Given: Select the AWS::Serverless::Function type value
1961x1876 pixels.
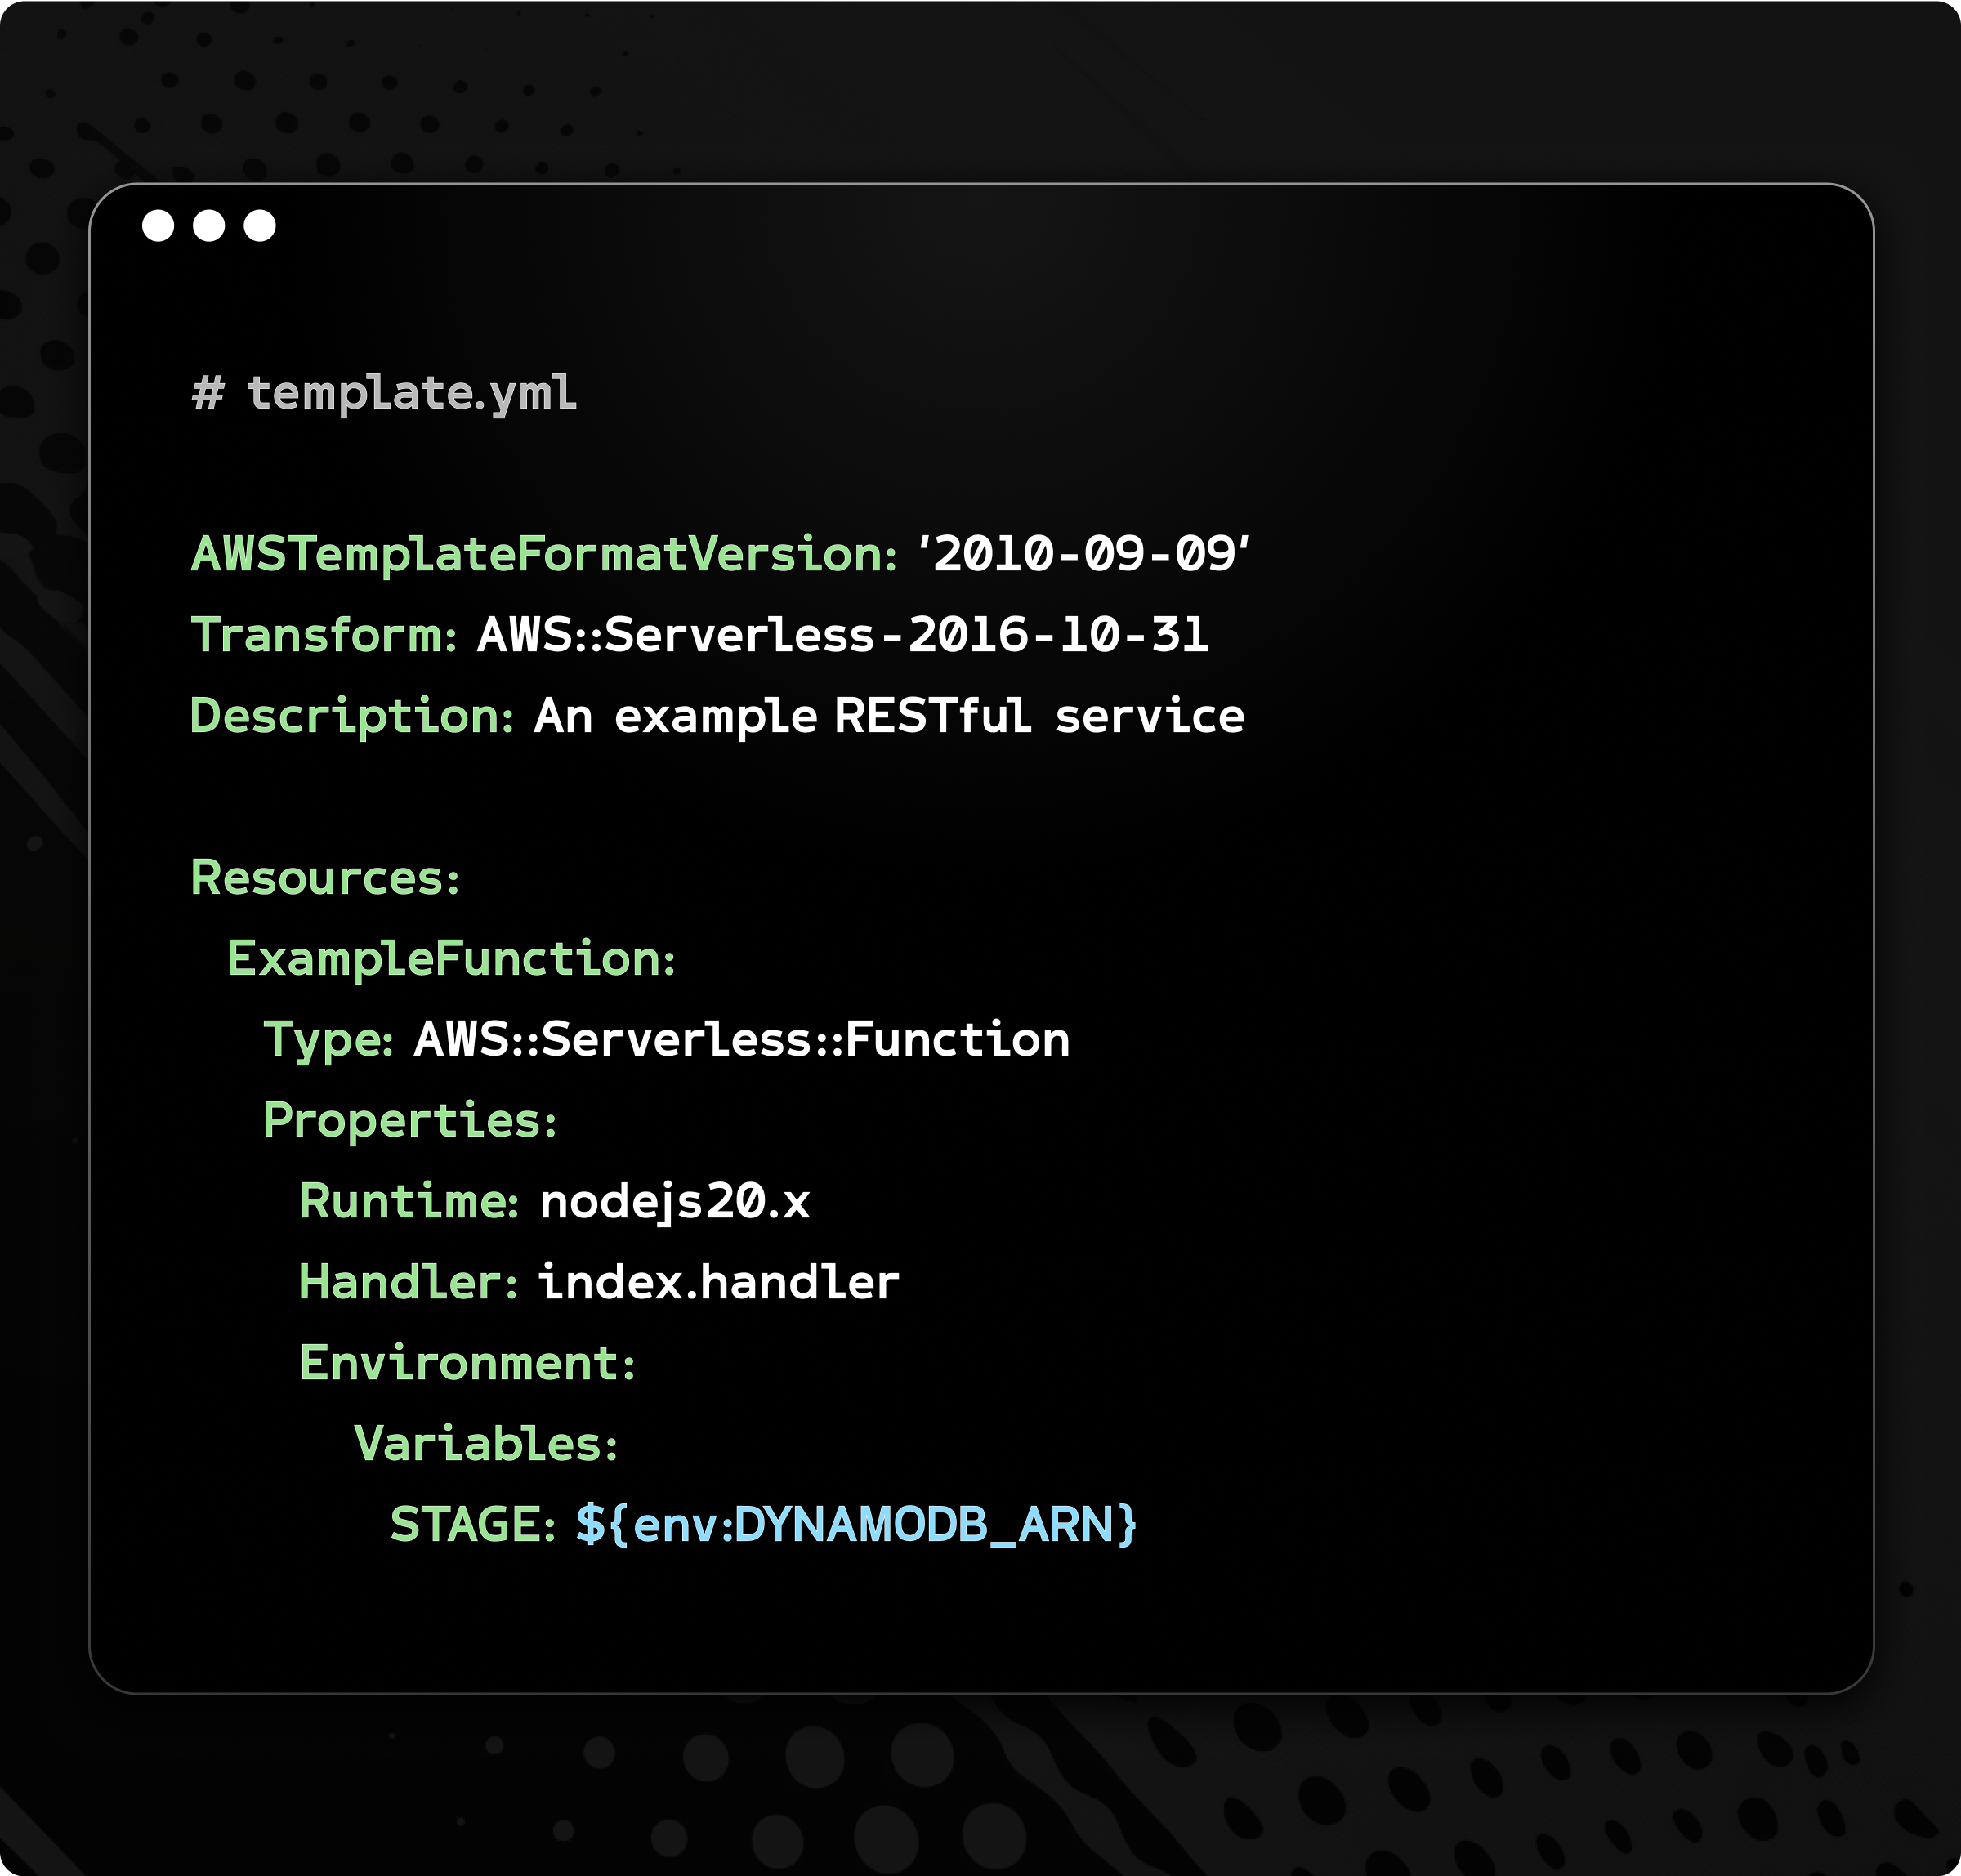Looking at the screenshot, I should [742, 1040].
